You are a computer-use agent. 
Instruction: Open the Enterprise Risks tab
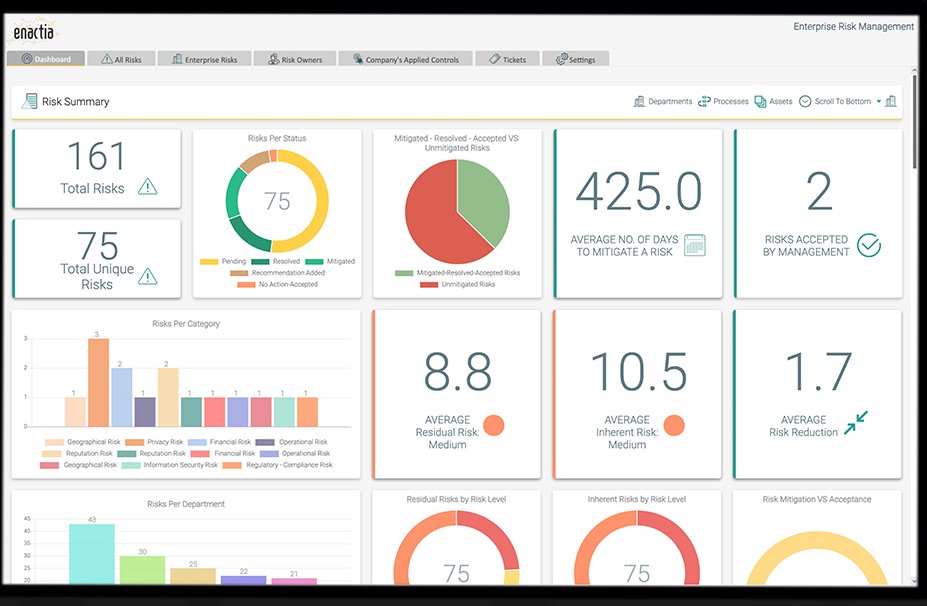coord(205,59)
